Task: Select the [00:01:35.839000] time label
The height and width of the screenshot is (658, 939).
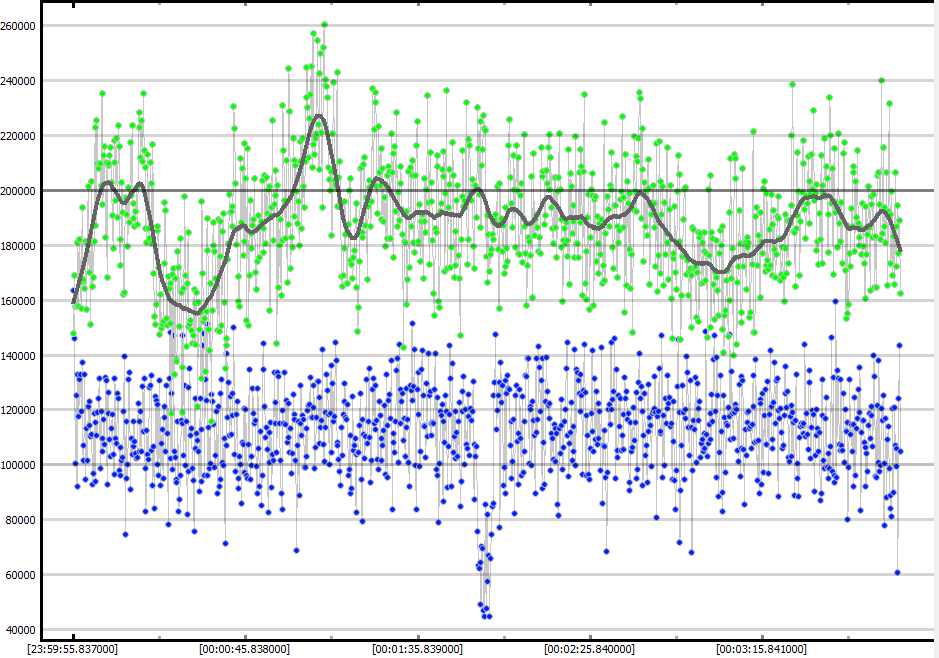Action: (418, 649)
